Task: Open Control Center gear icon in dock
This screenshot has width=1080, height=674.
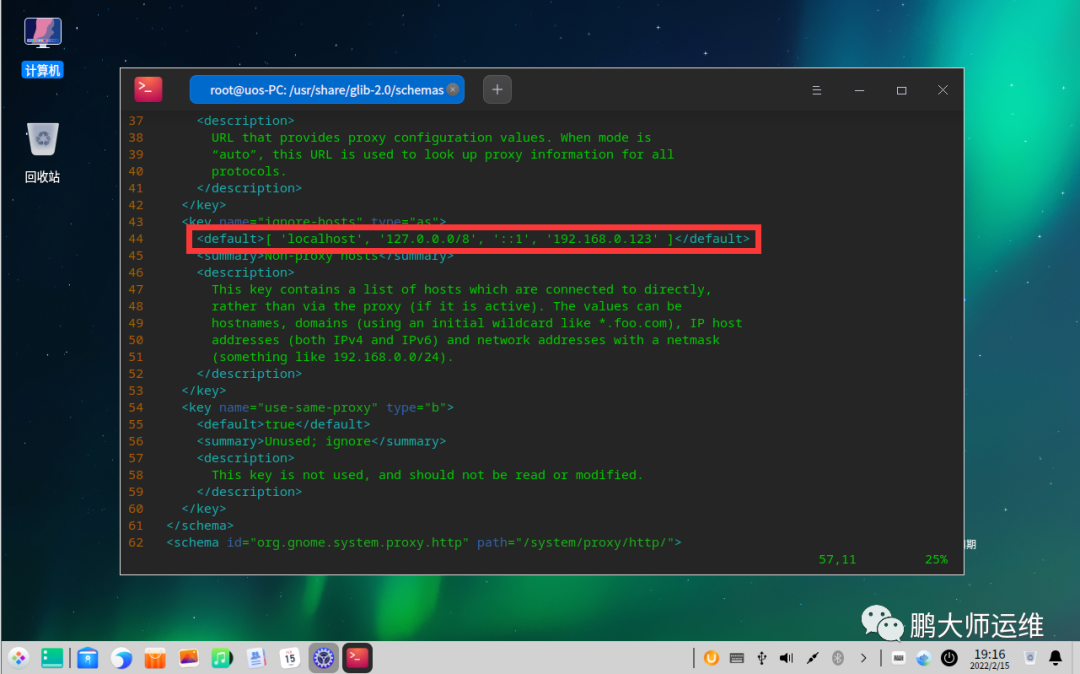Action: (x=323, y=658)
